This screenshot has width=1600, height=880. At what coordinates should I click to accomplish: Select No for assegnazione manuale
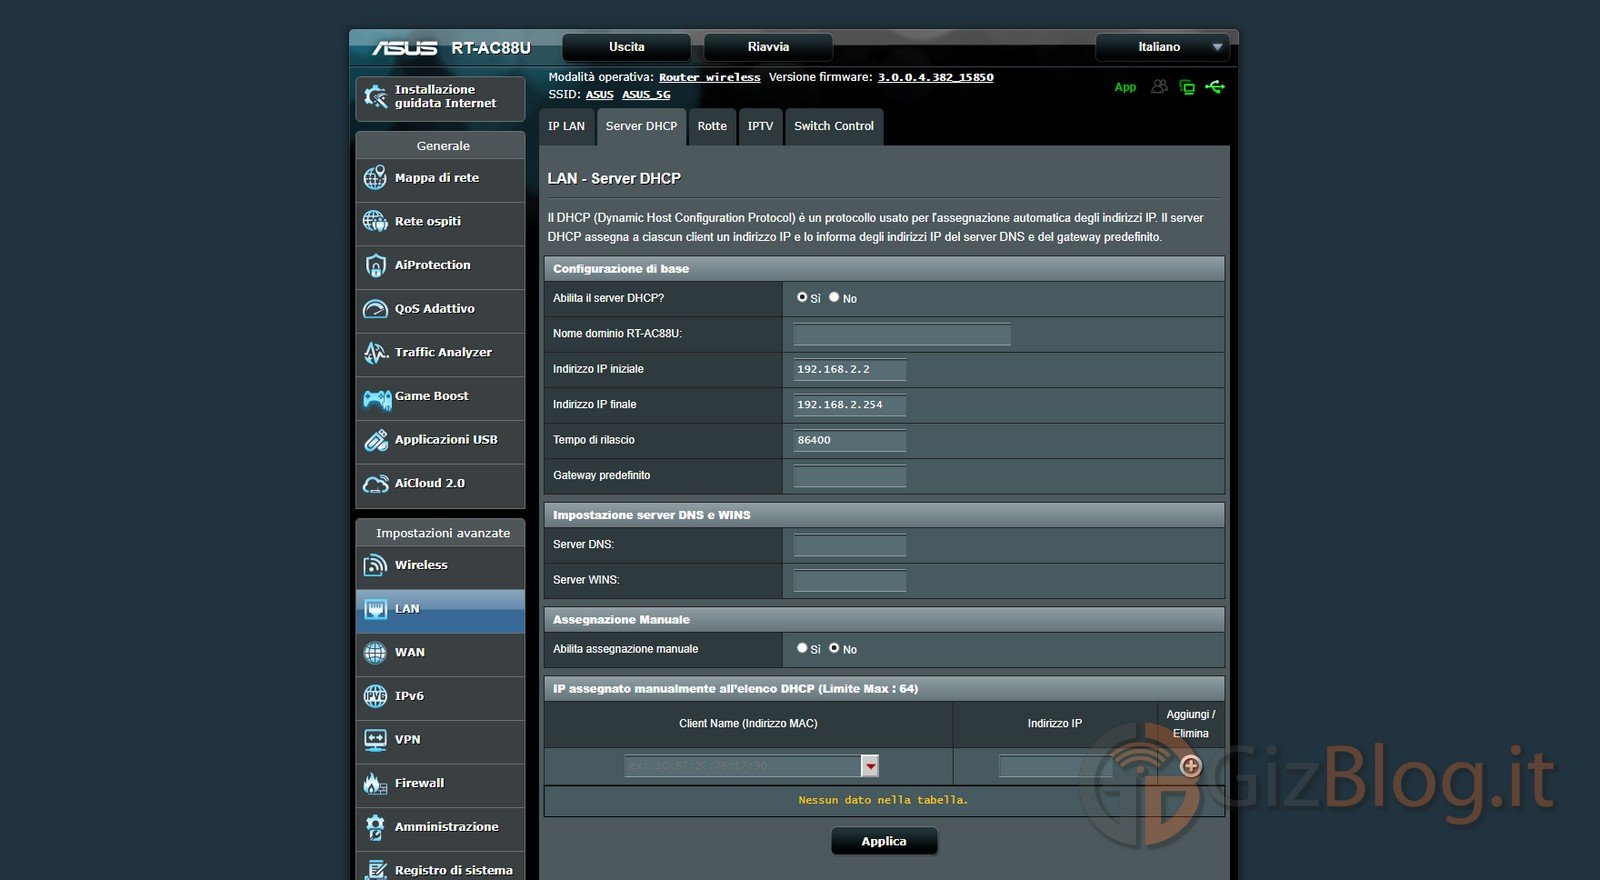point(834,648)
